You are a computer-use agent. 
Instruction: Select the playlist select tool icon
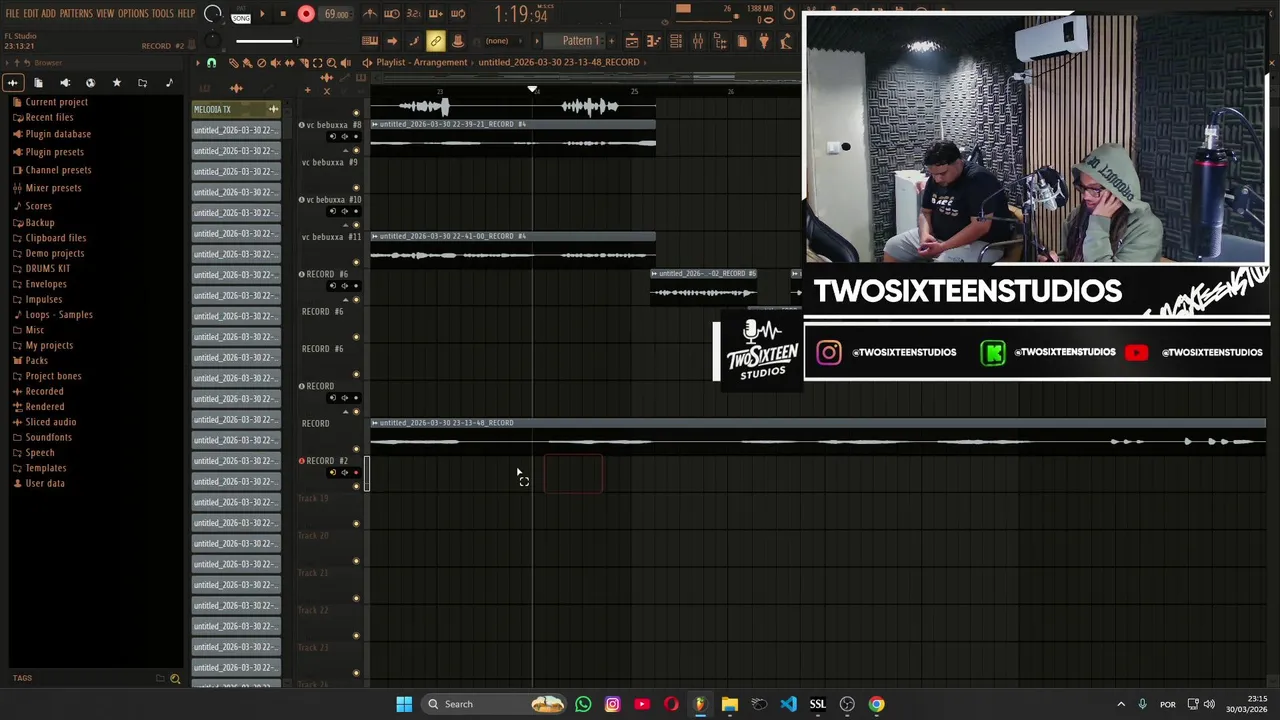coord(318,63)
